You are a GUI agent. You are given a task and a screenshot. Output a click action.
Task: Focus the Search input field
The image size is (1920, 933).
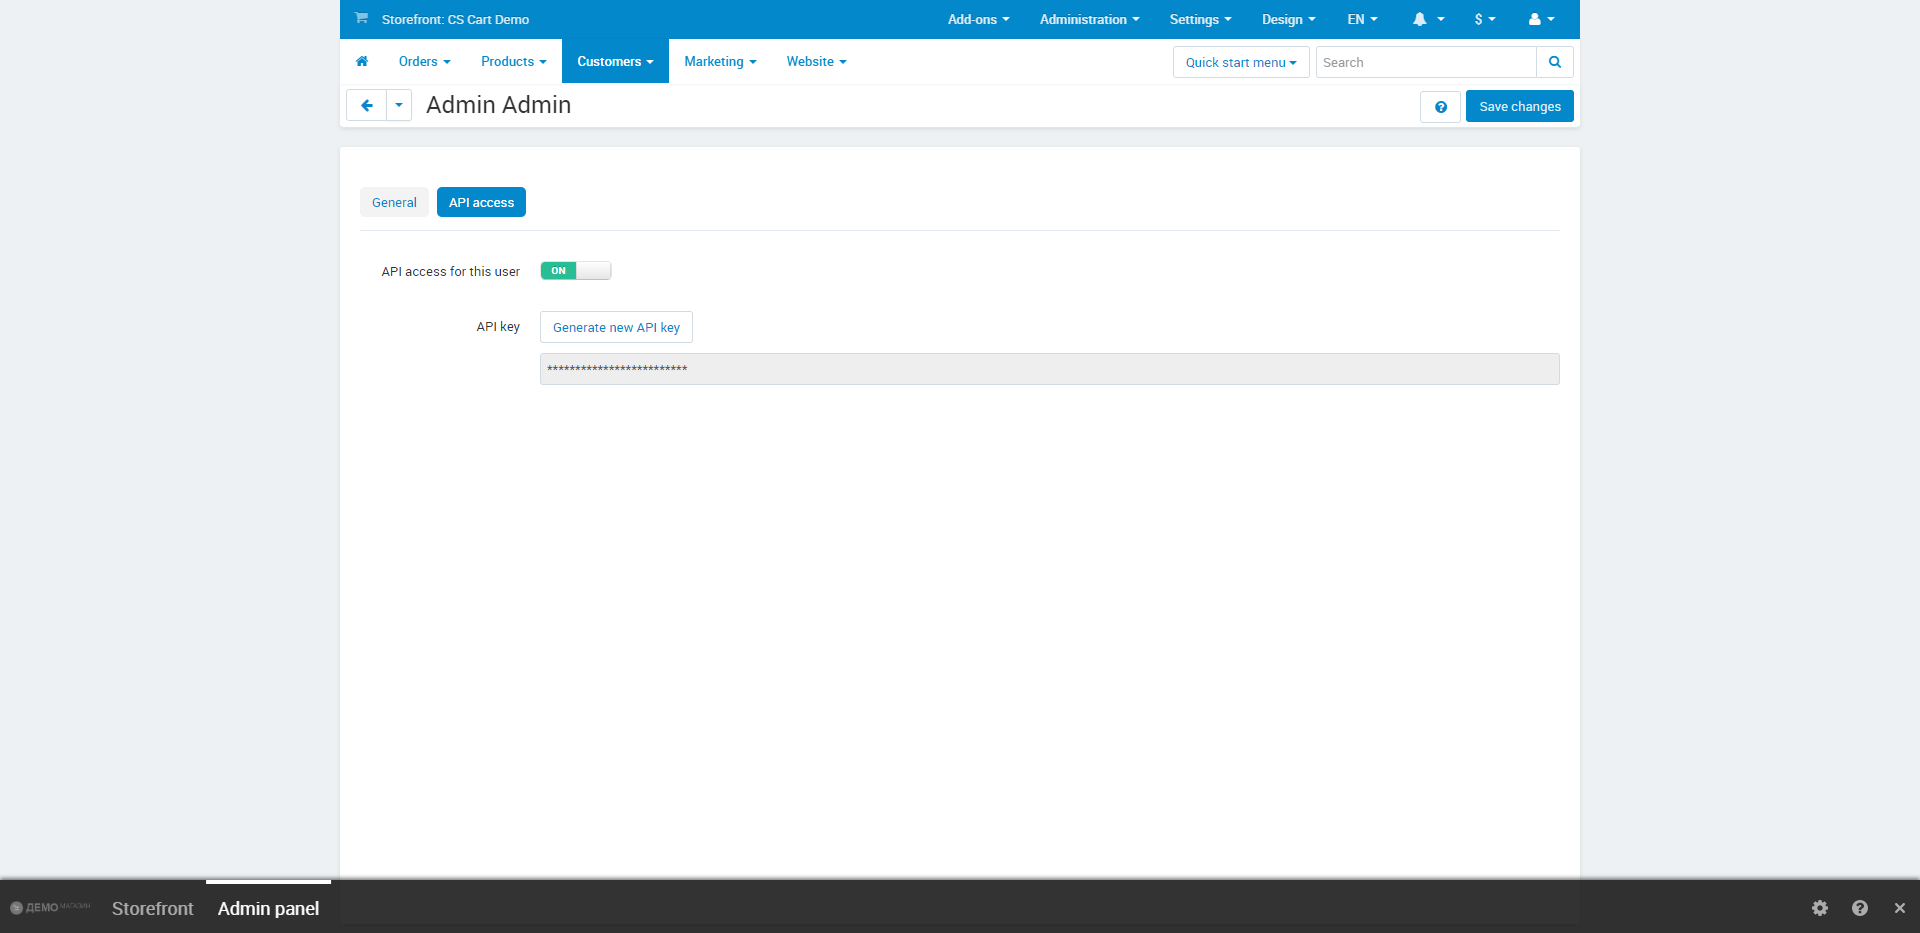1426,62
